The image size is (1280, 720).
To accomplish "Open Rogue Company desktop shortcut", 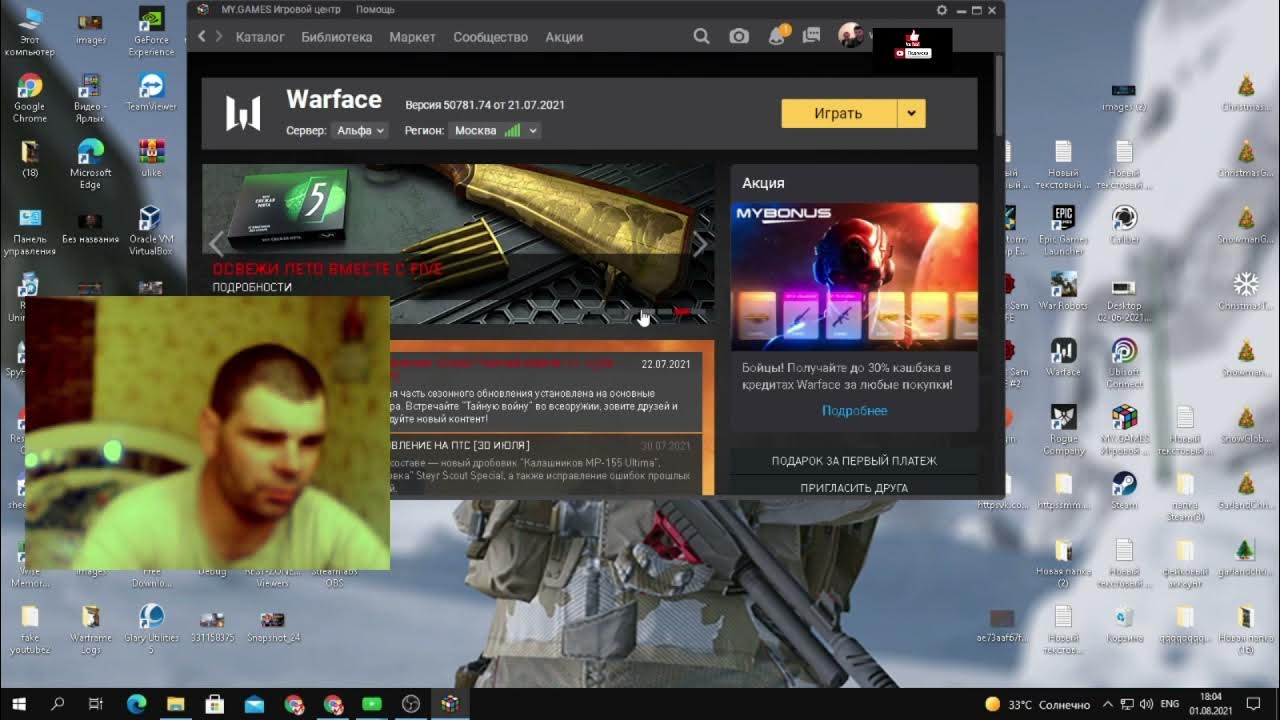I will 1063,430.
